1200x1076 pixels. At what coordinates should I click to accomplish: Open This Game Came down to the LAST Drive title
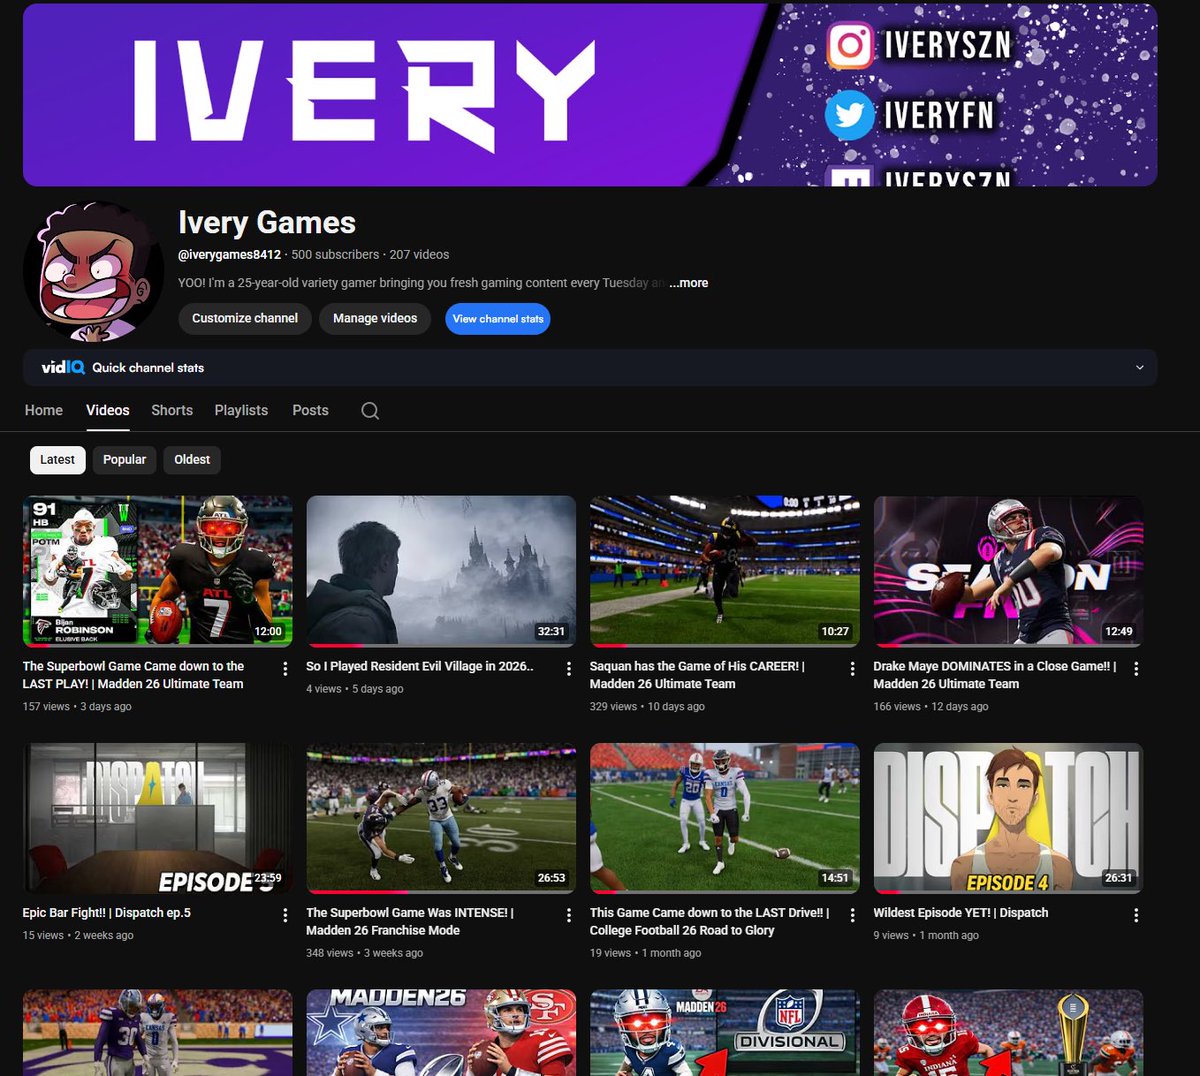[x=710, y=921]
